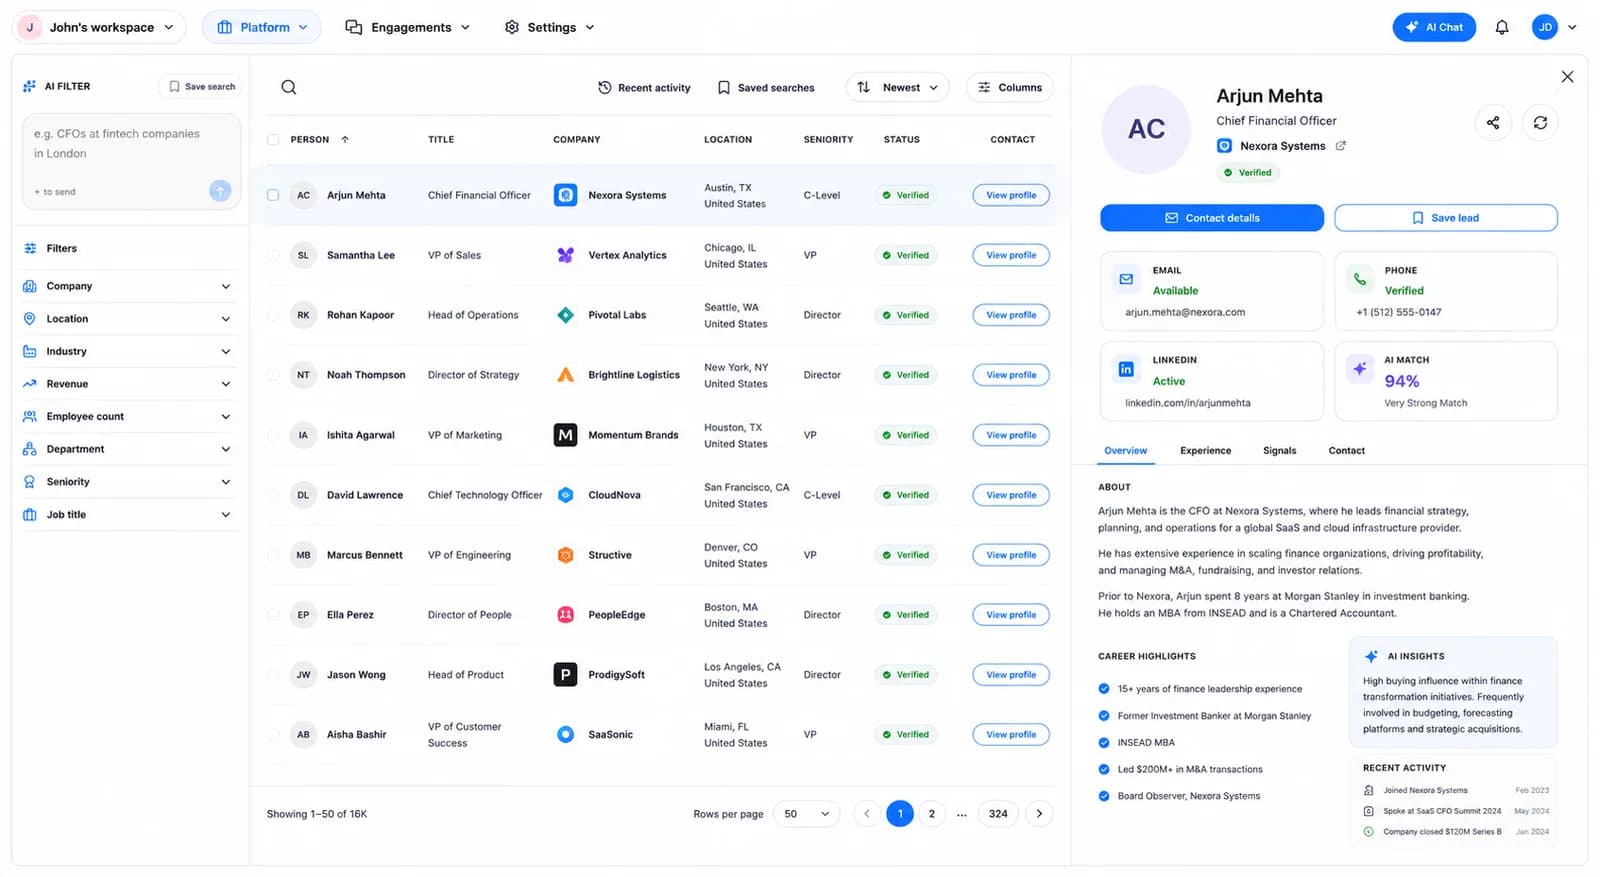Check the Samantha Lee row checkbox

(273, 255)
